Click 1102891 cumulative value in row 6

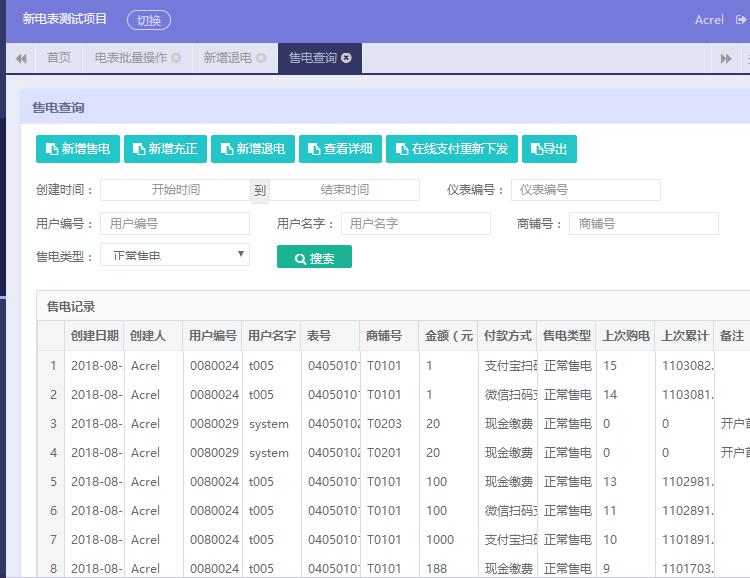pos(687,511)
